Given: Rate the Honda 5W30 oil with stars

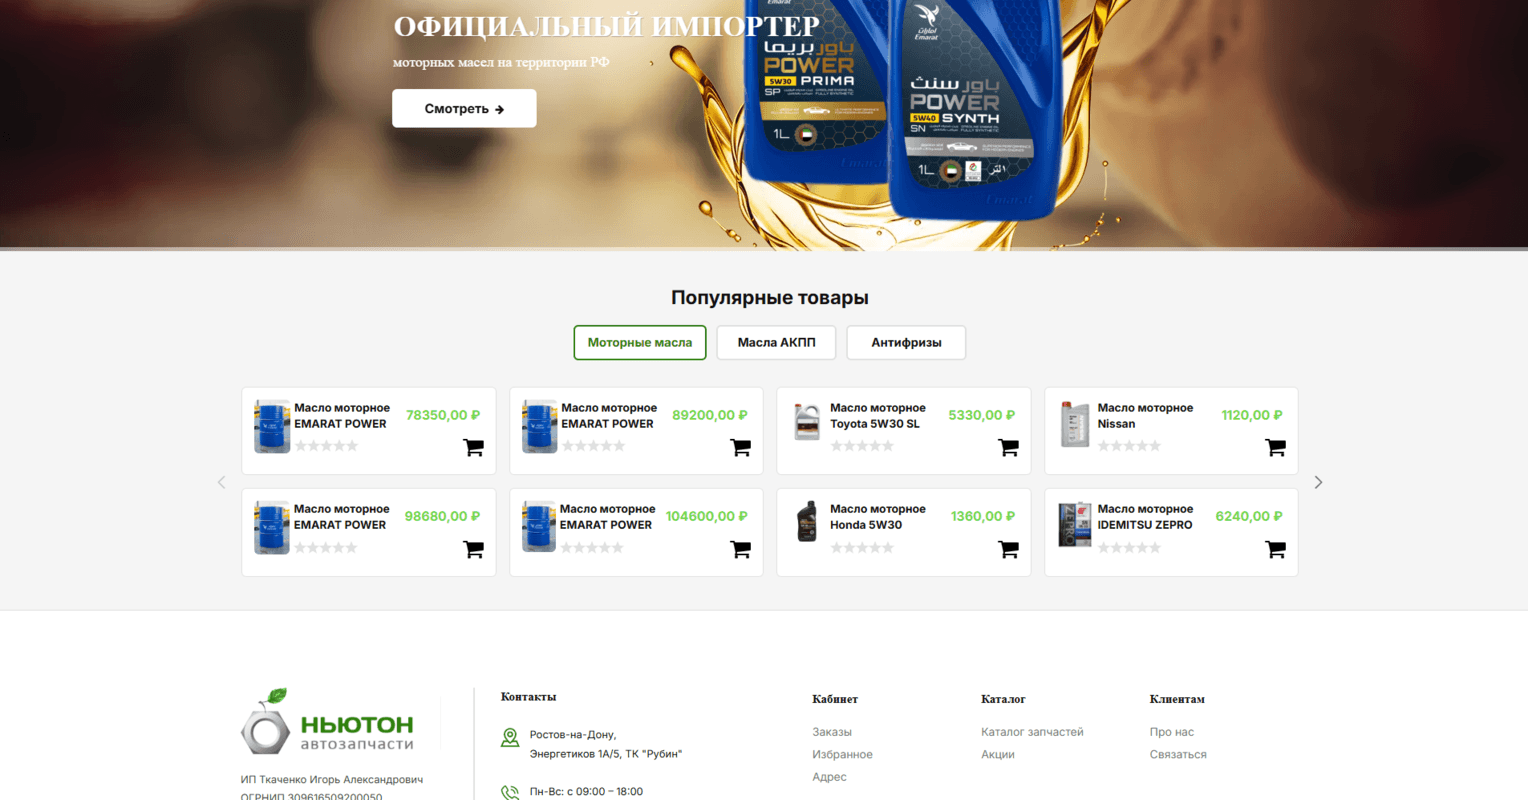Looking at the screenshot, I should point(862,548).
